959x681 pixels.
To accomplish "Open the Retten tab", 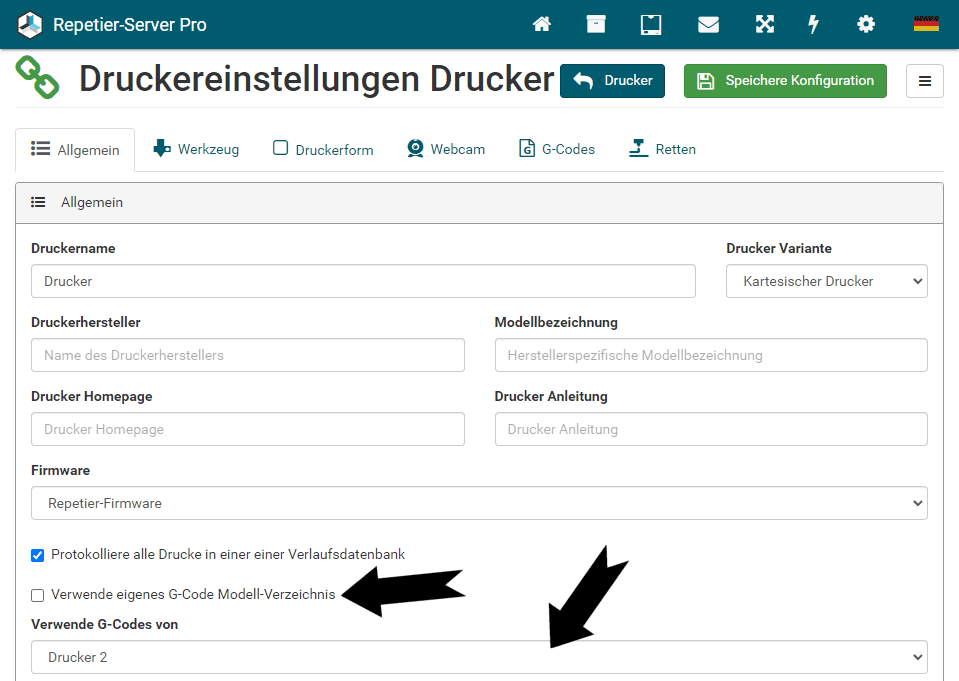I will [x=662, y=149].
